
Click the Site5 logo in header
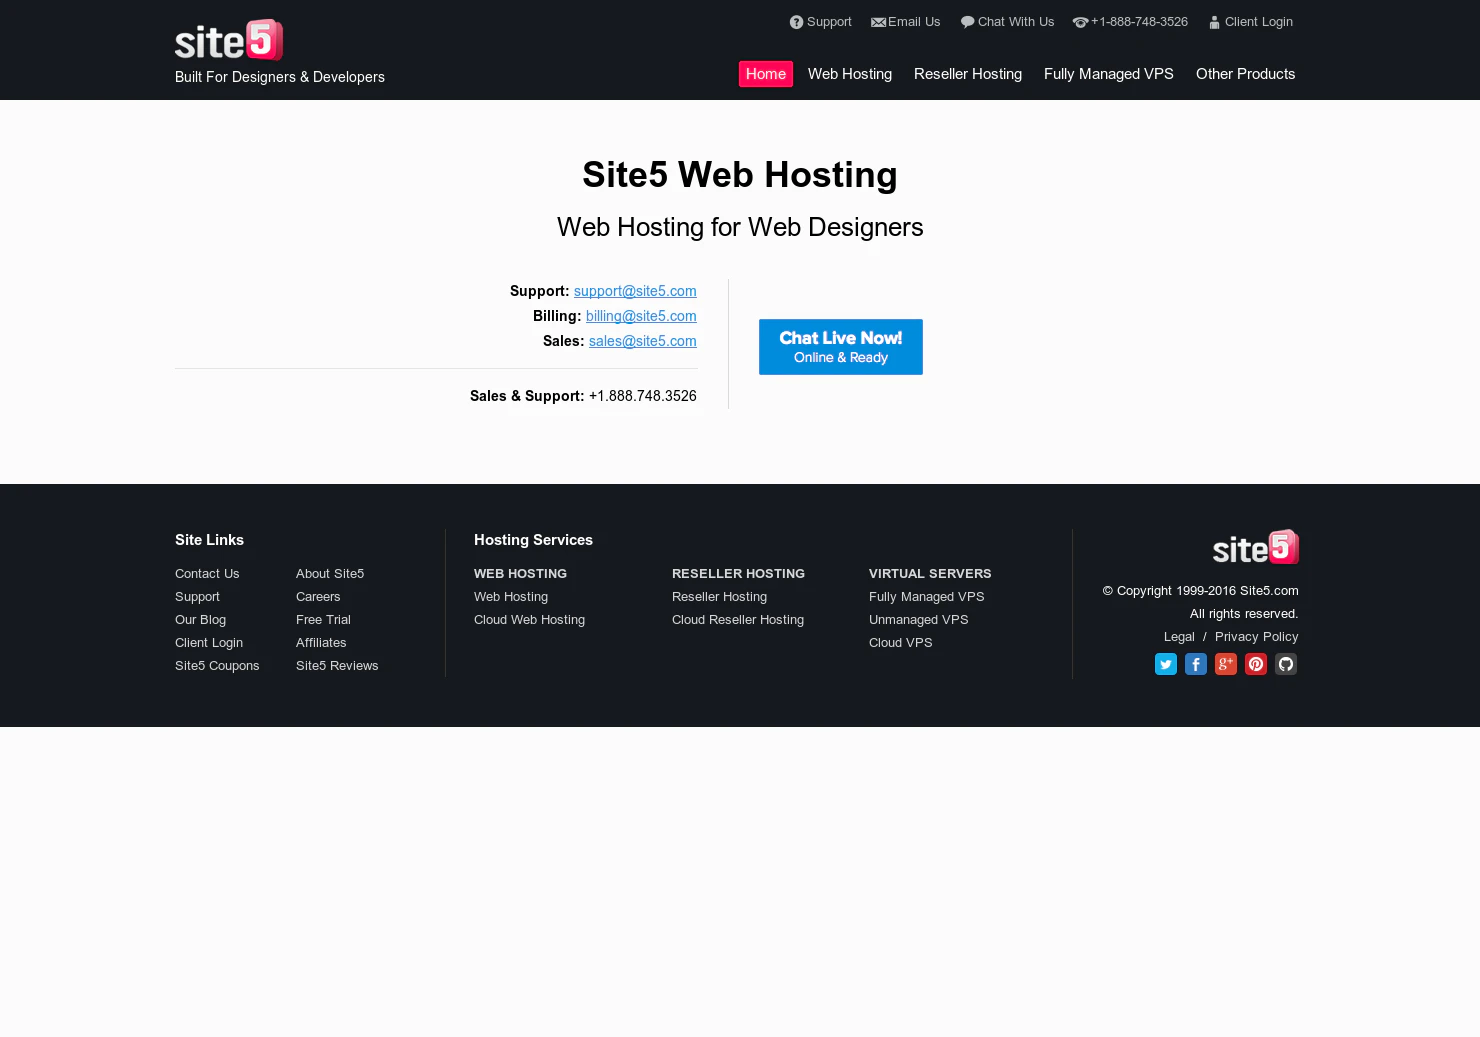(x=229, y=40)
